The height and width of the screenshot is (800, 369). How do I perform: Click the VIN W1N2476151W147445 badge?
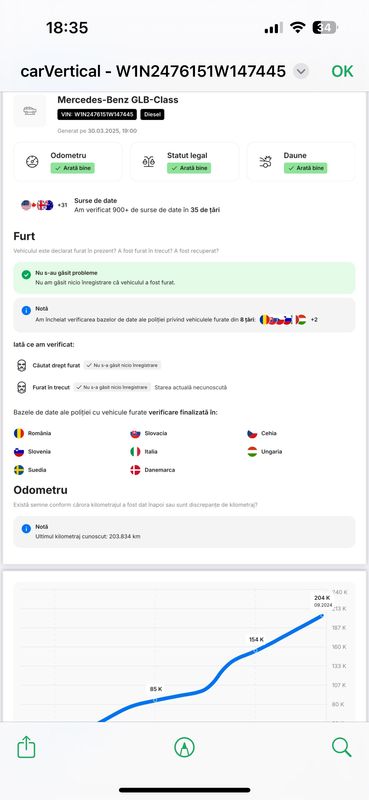point(97,114)
